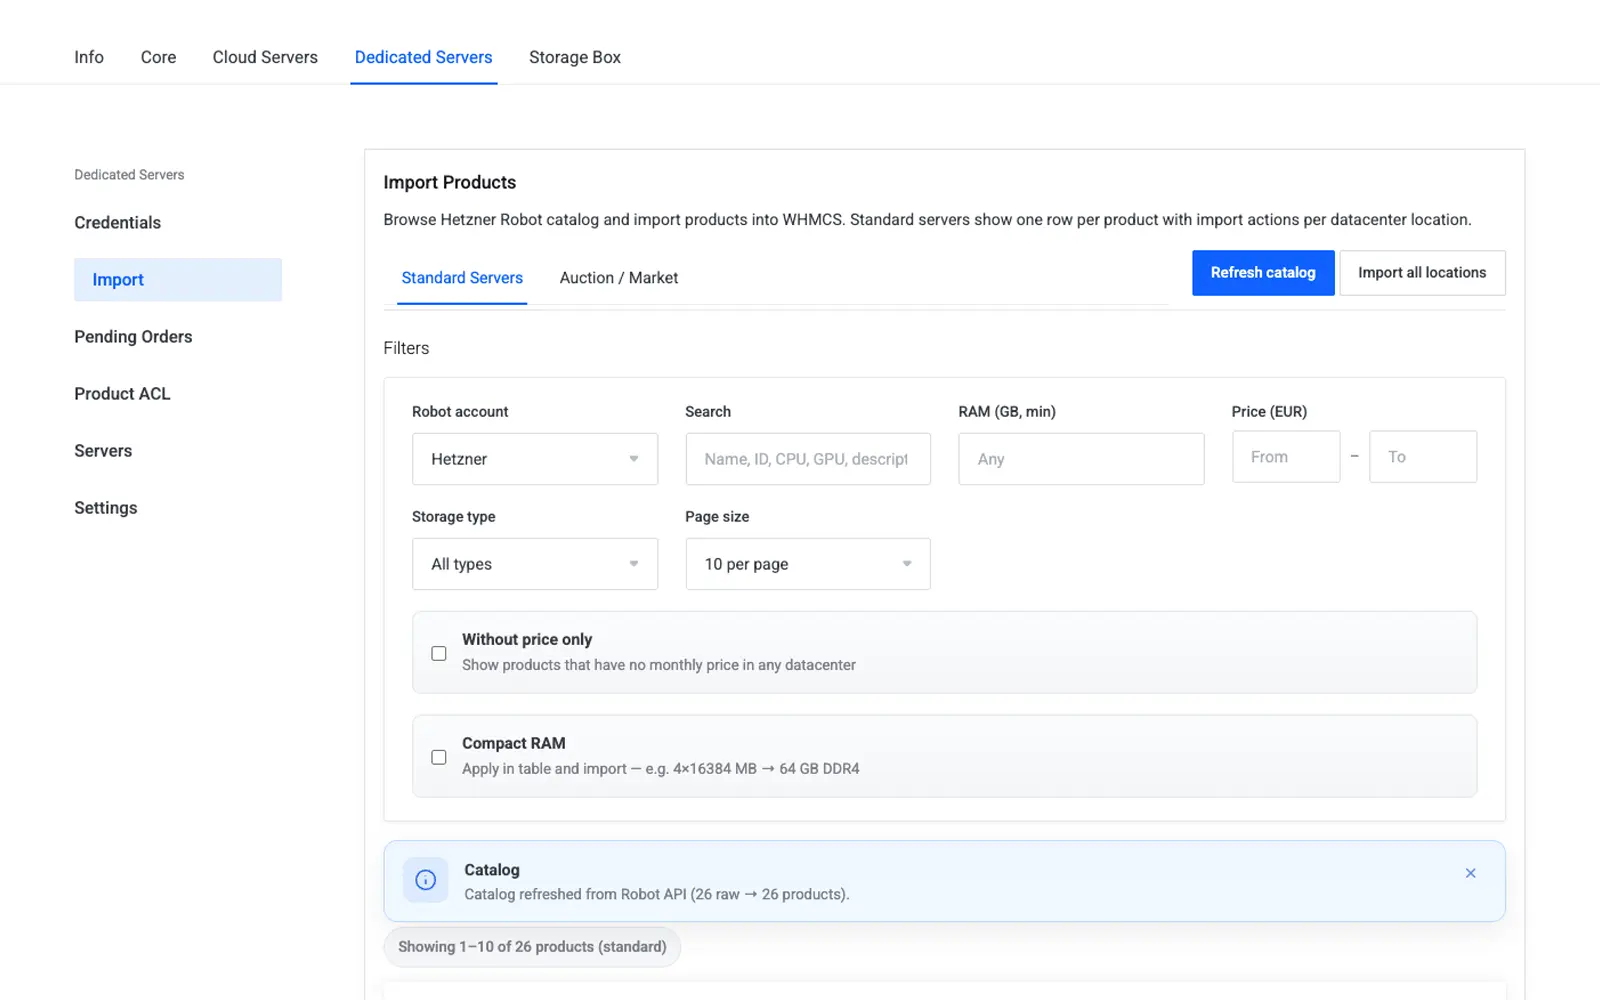The image size is (1600, 1000).
Task: Open the Page size dropdown
Action: click(x=808, y=564)
